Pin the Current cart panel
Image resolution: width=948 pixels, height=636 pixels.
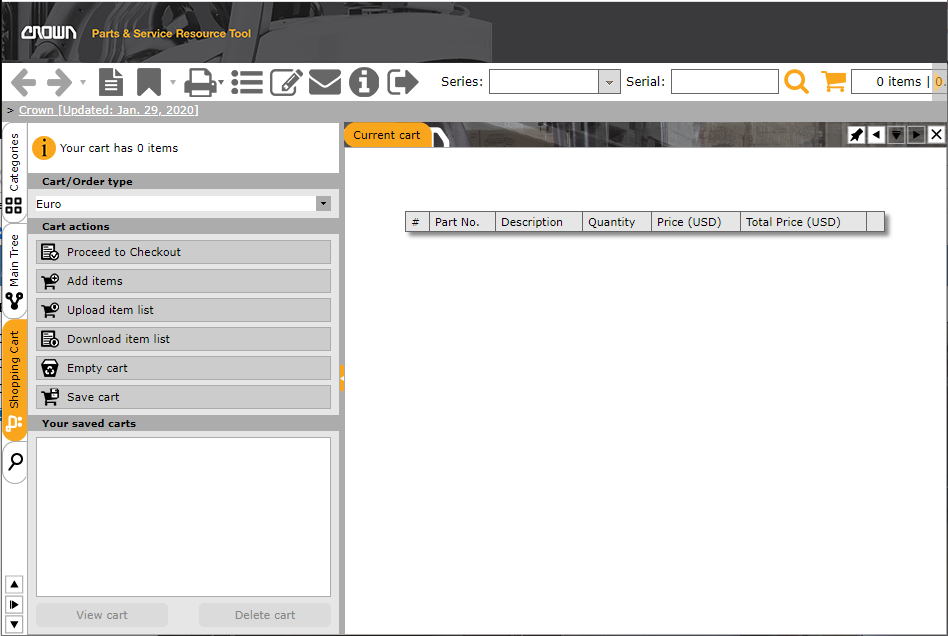point(856,134)
